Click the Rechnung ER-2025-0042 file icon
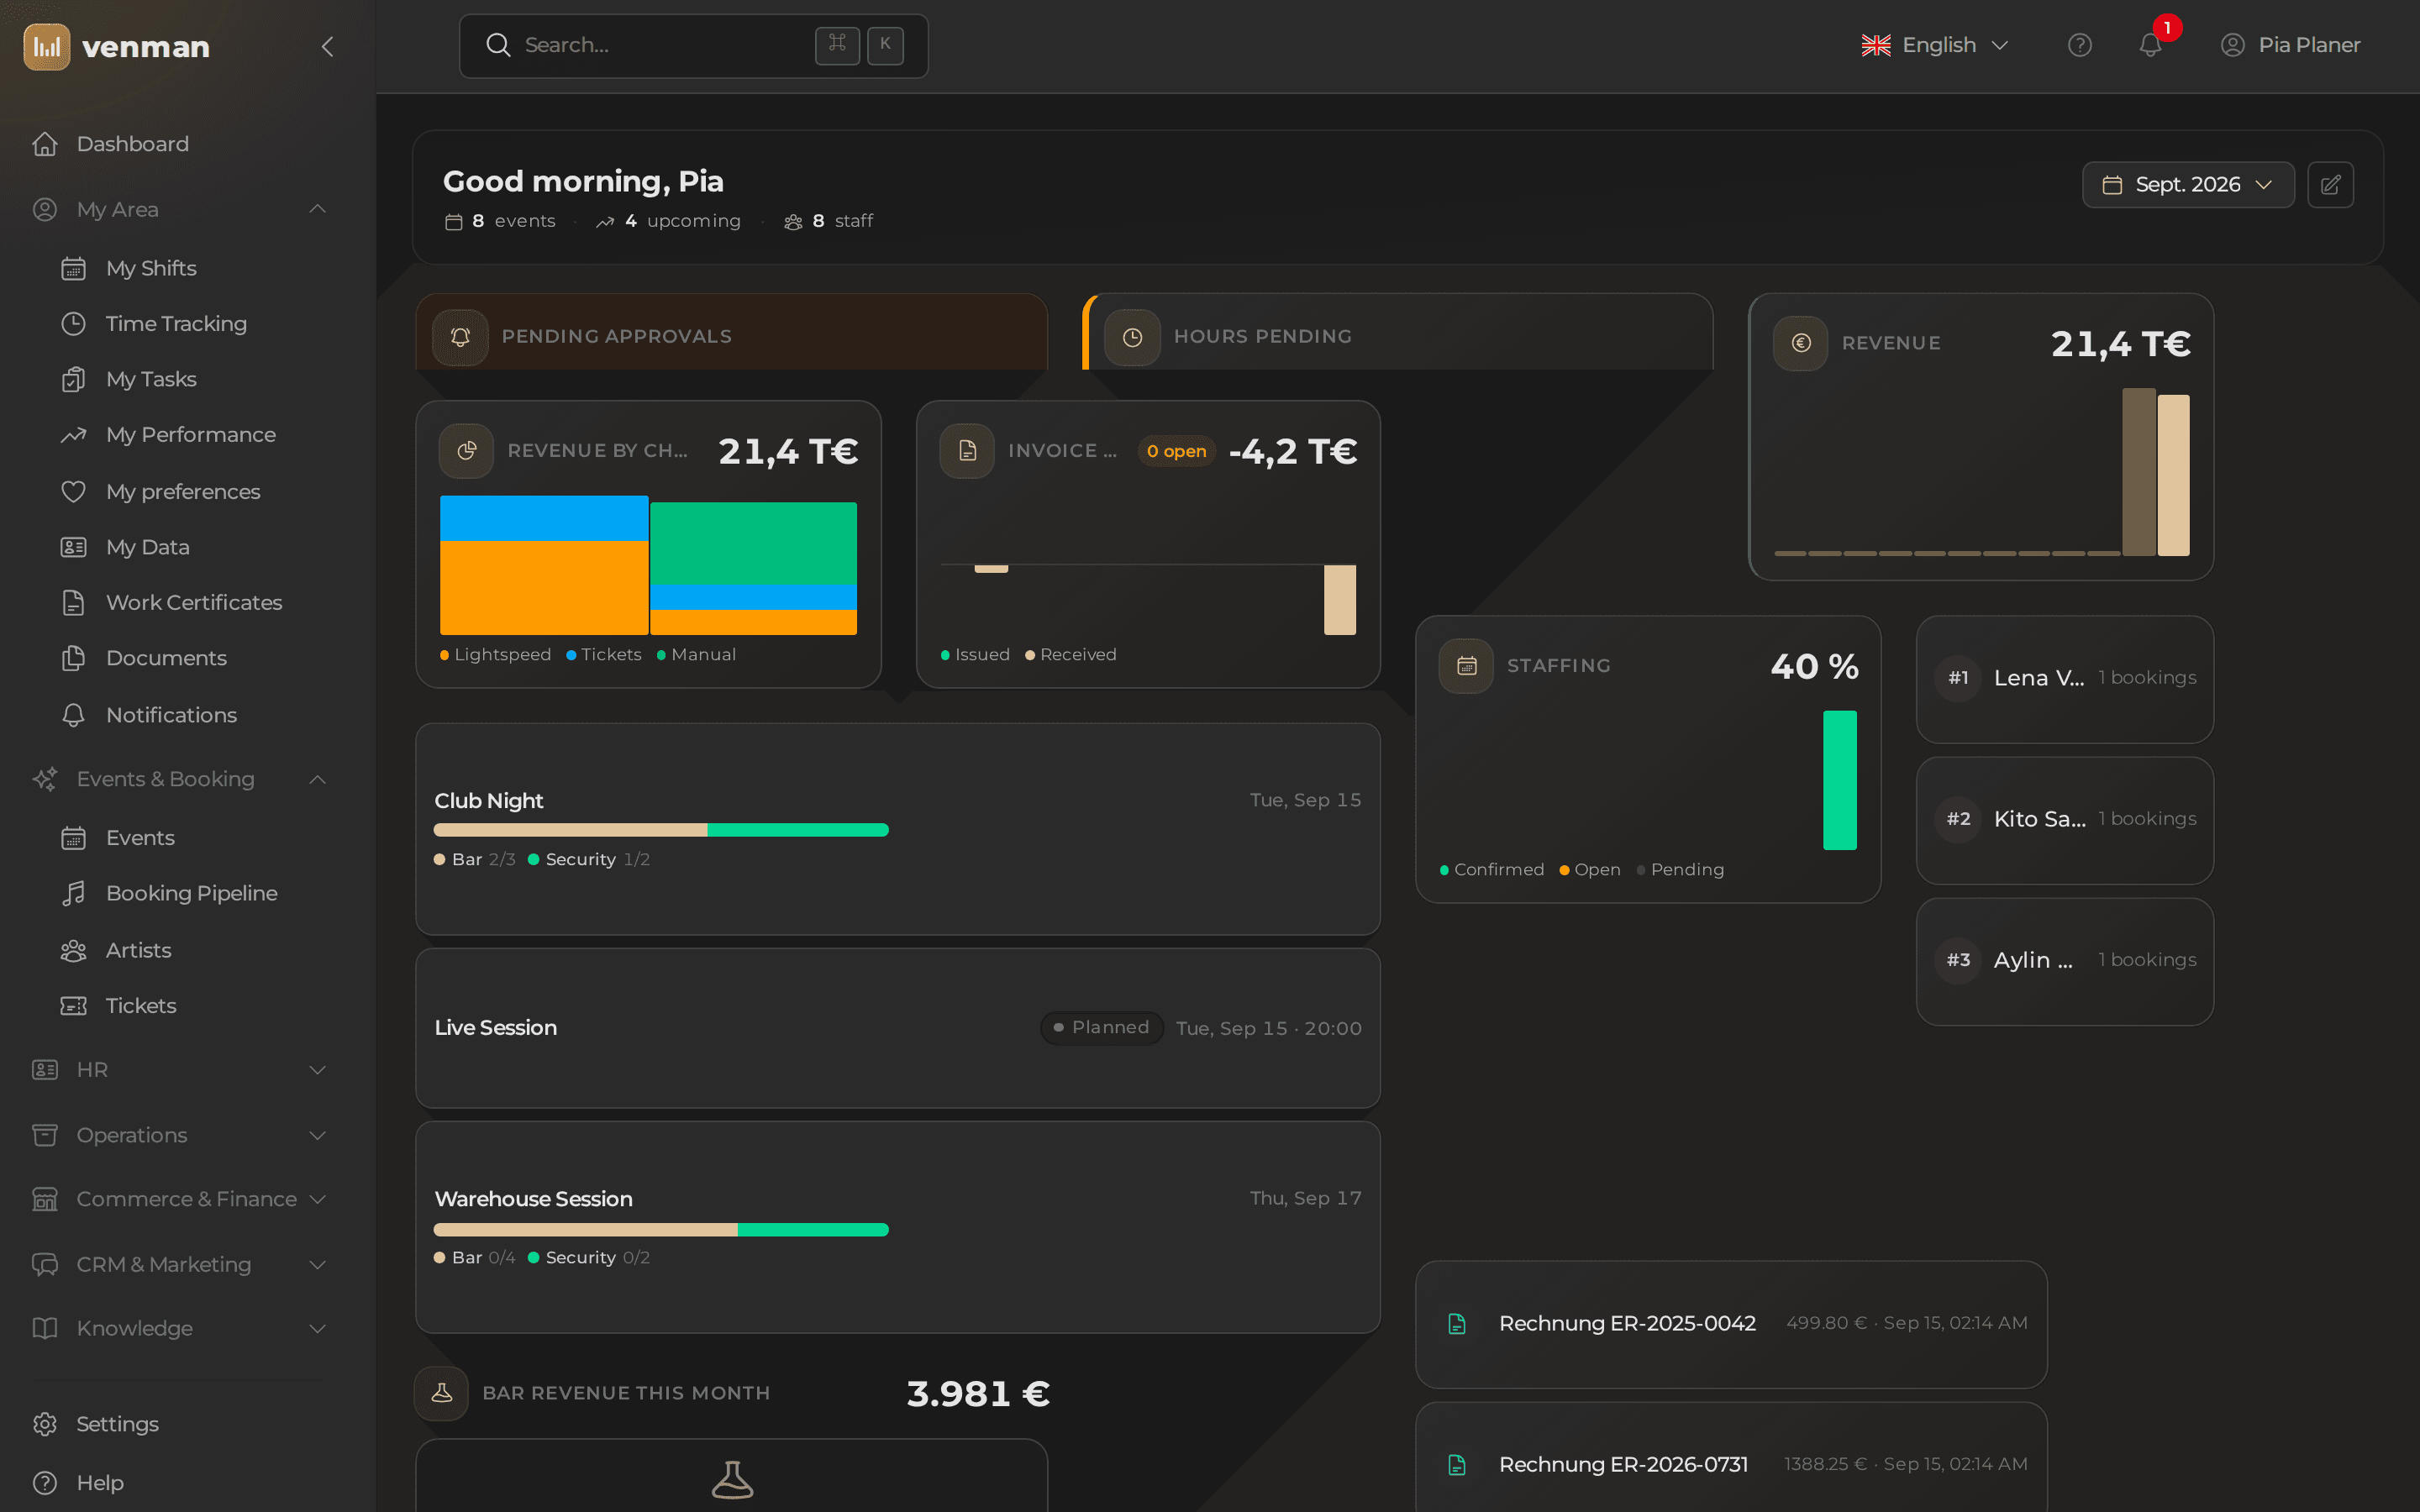The image size is (2420, 1512). [1457, 1324]
